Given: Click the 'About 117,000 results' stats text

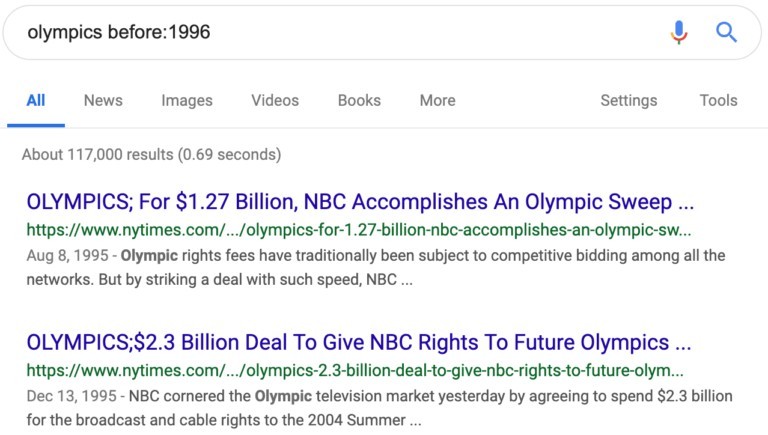Looking at the screenshot, I should tap(151, 155).
